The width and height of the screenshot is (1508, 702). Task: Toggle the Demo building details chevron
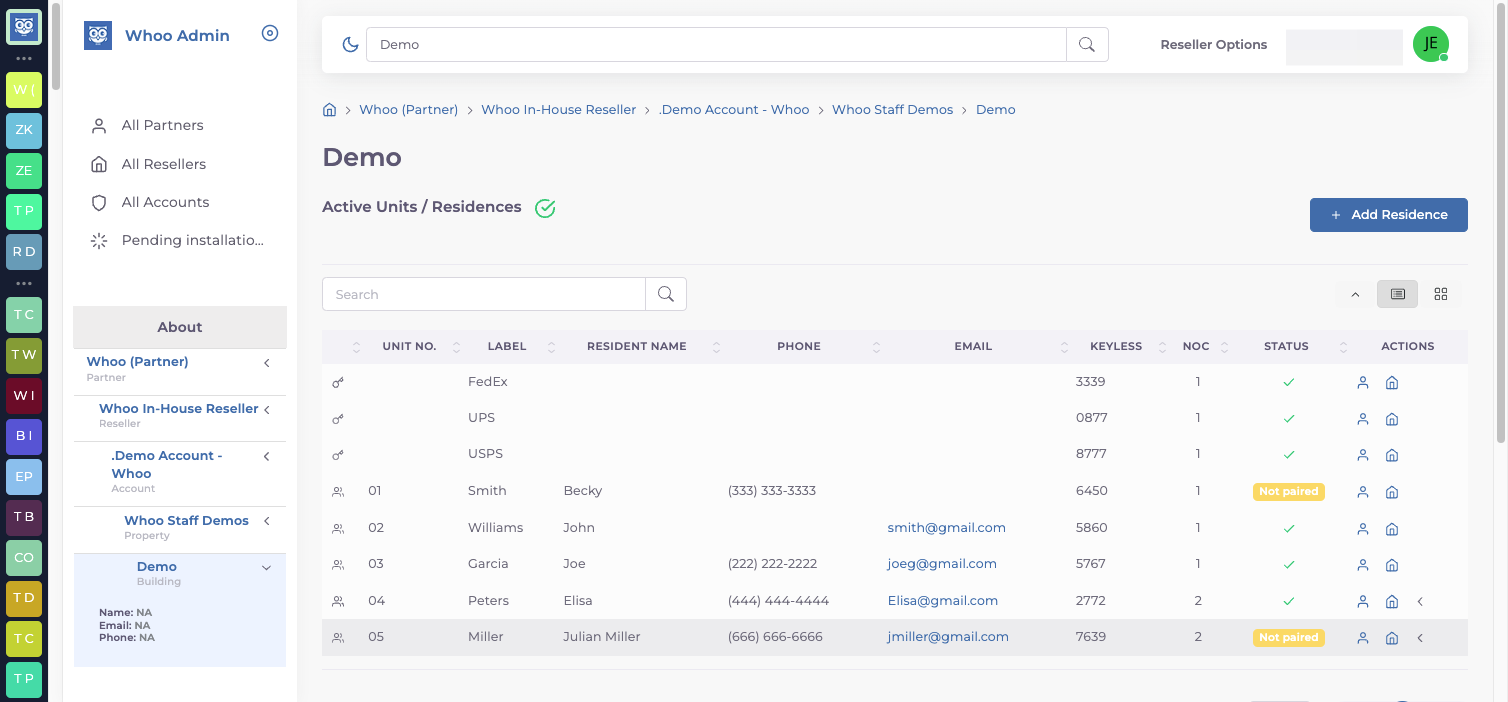point(266,568)
